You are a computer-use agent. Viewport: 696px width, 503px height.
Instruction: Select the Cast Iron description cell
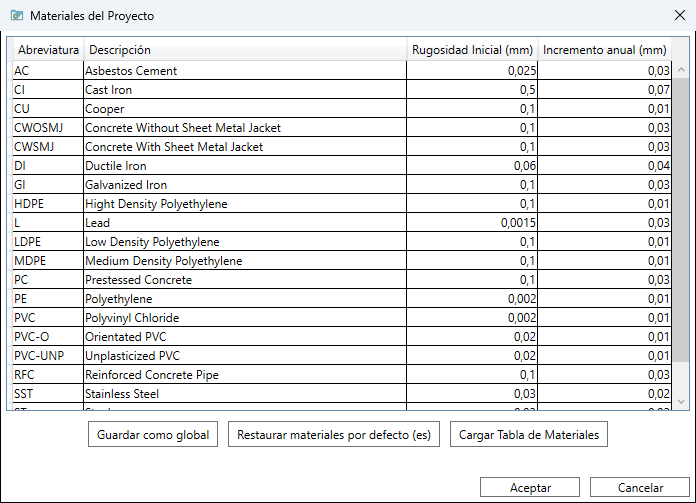click(245, 90)
